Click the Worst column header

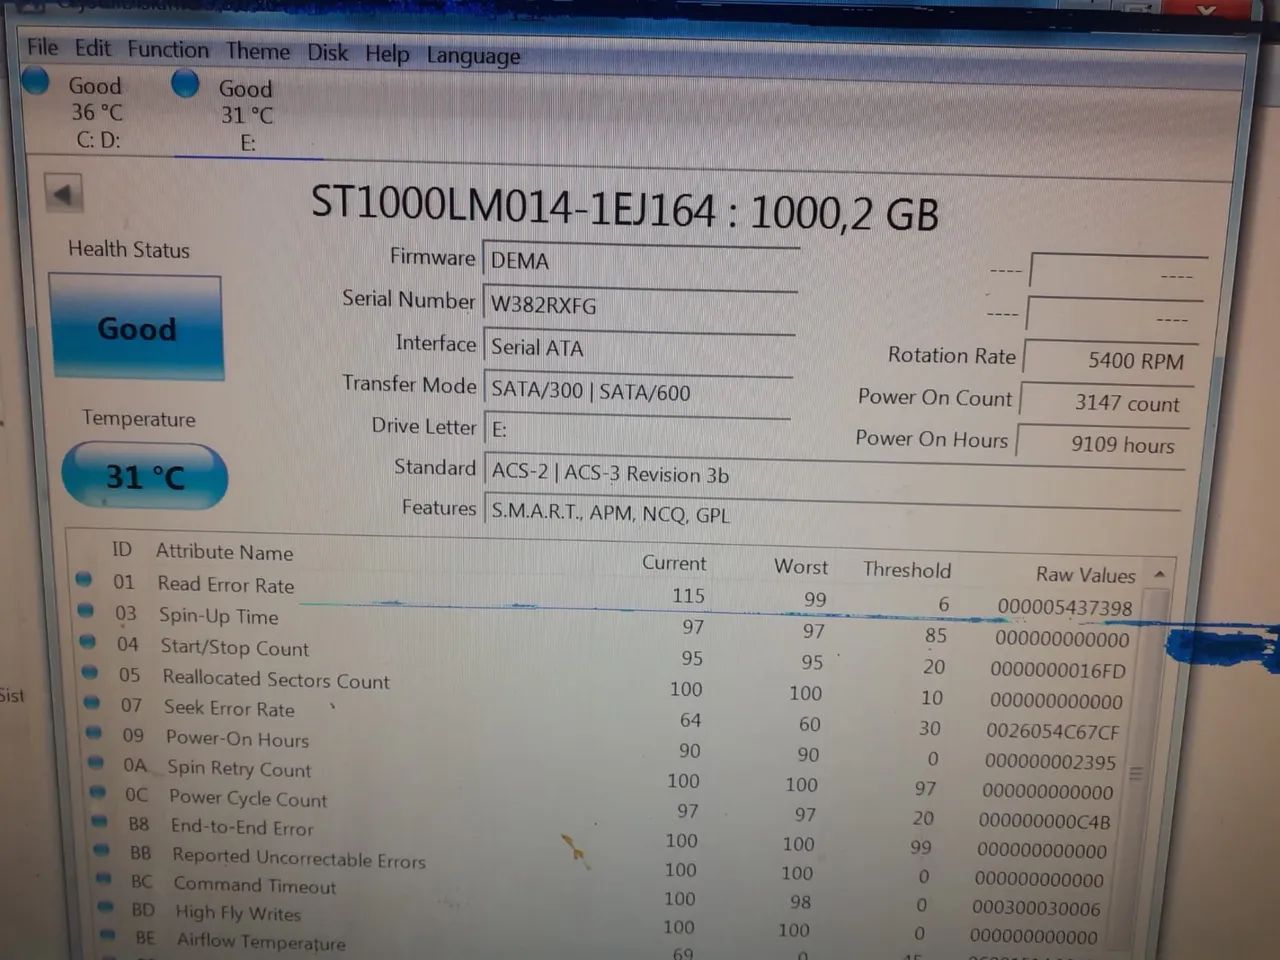click(x=801, y=567)
